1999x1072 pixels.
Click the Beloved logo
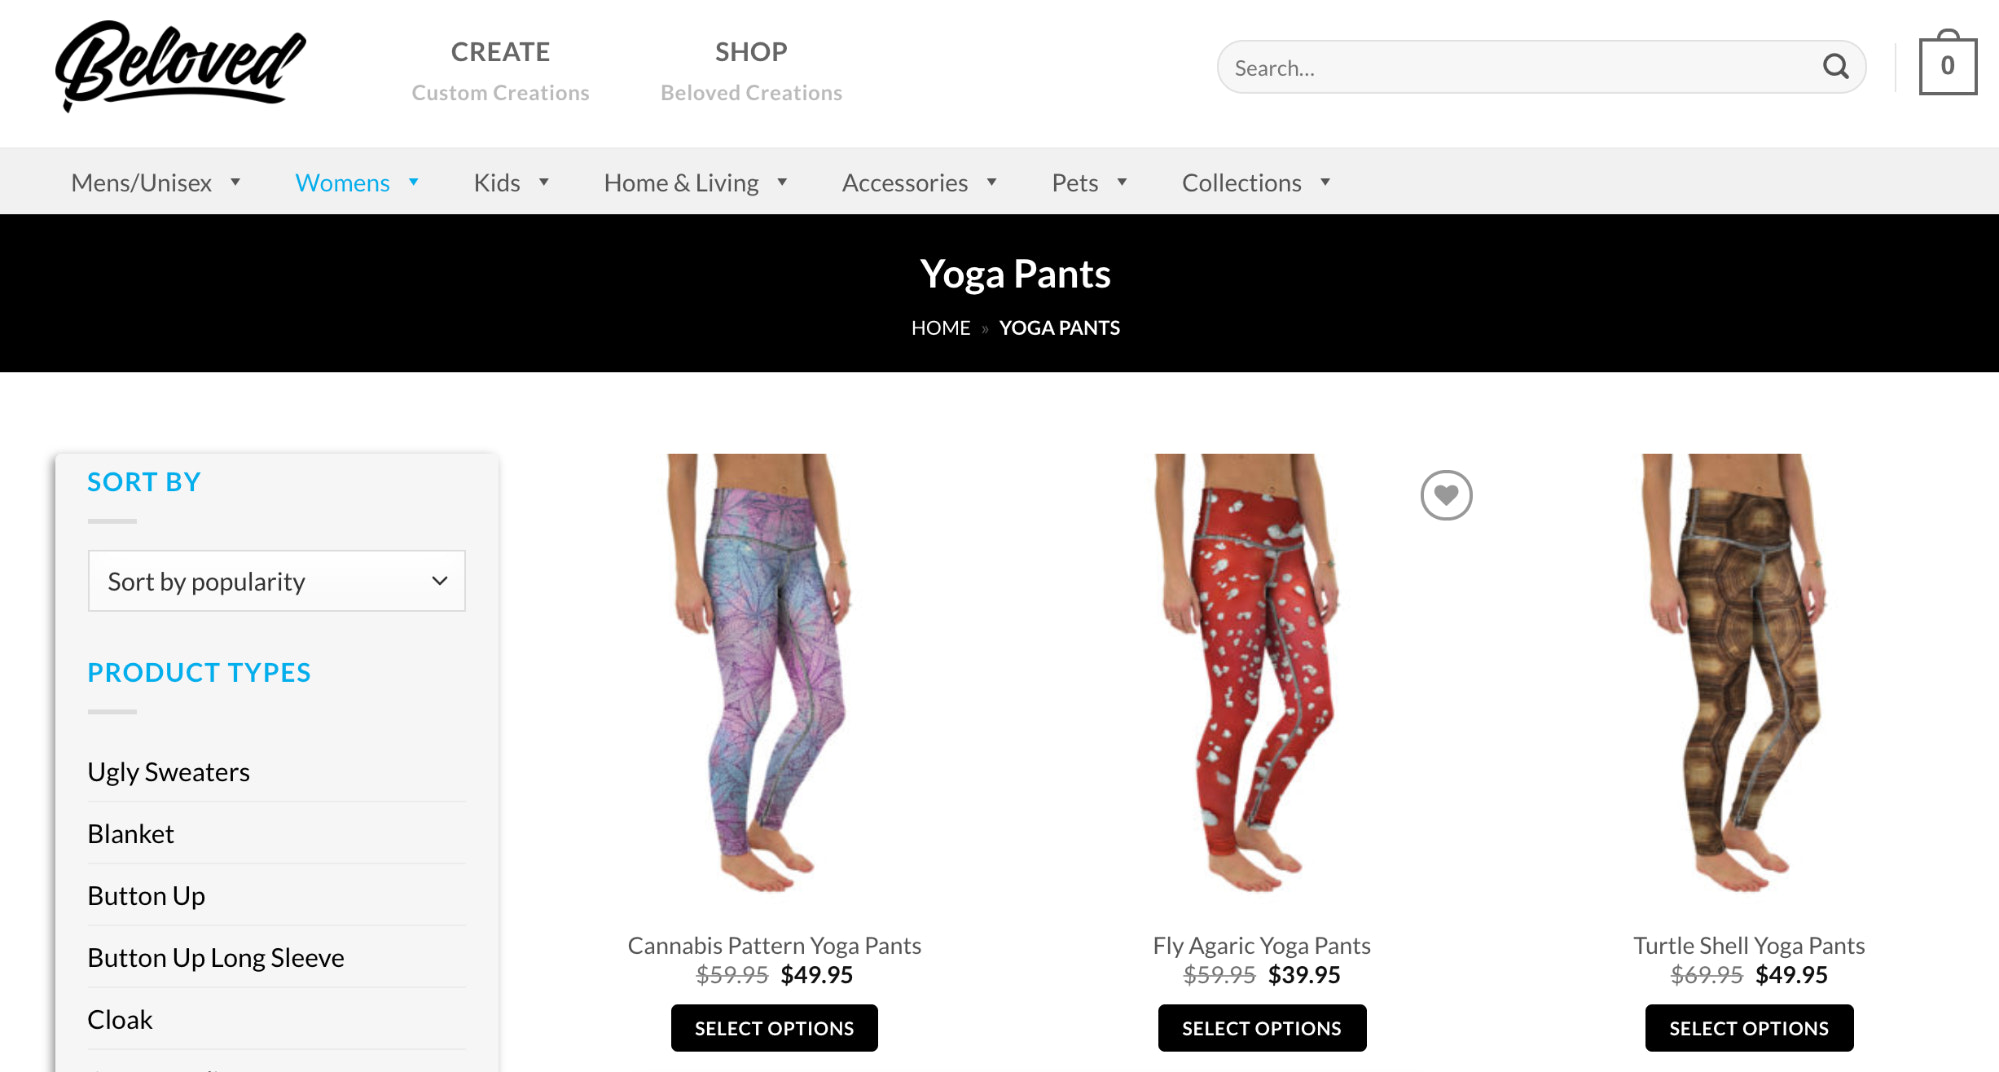[x=180, y=65]
